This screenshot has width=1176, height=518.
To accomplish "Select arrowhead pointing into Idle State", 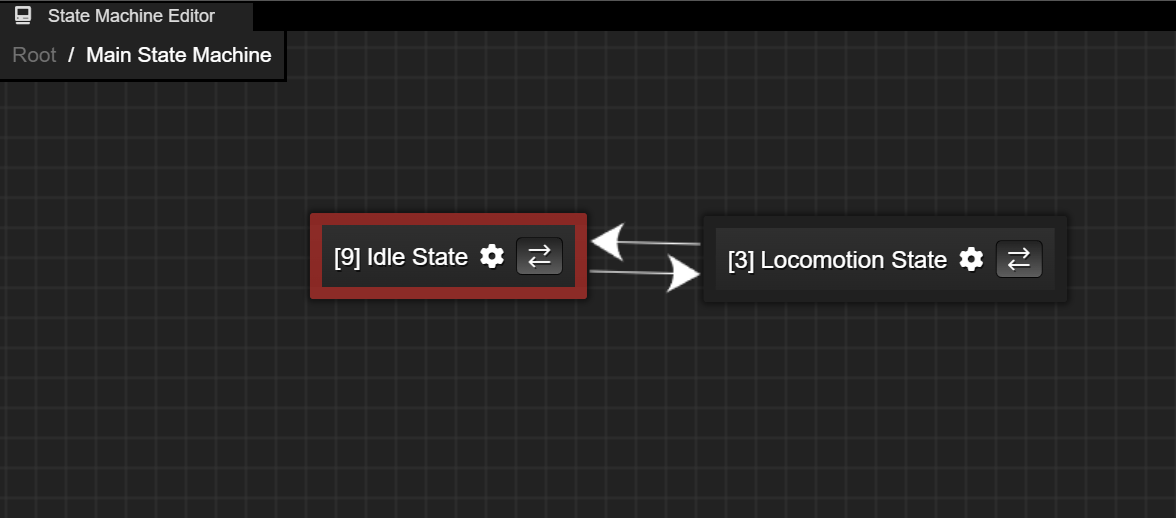I will point(608,241).
